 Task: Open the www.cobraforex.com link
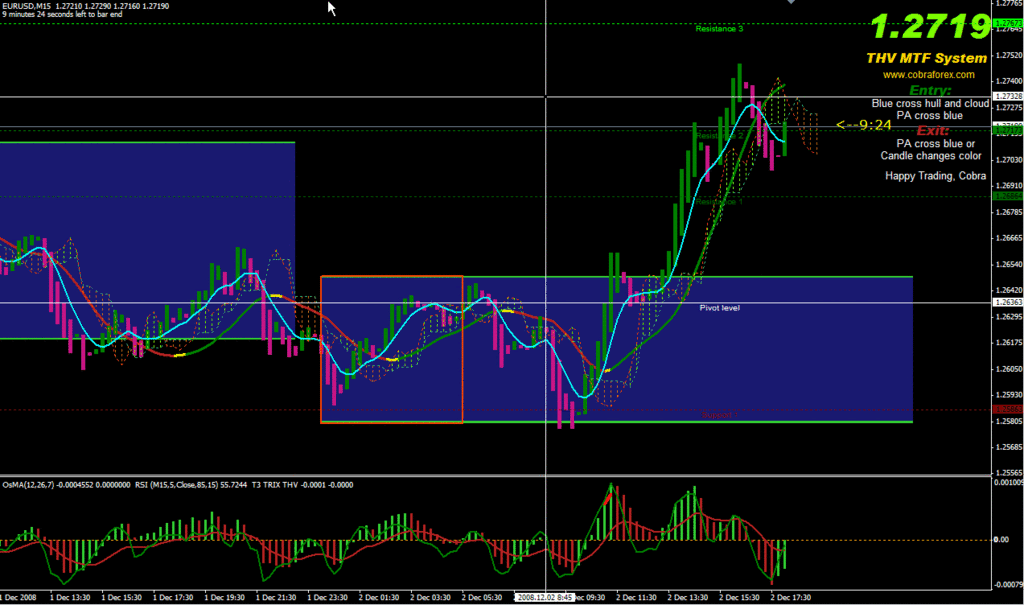pyautogui.click(x=929, y=74)
